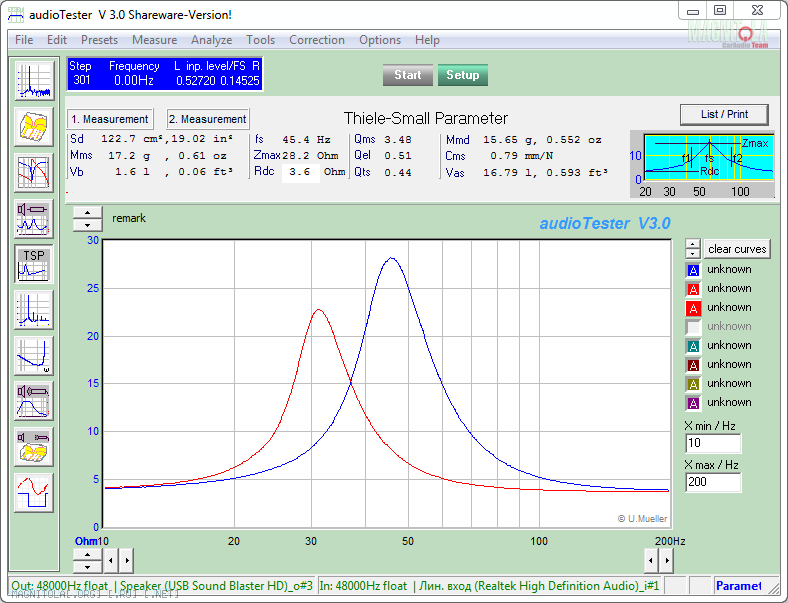The height and width of the screenshot is (603, 788).
Task: Click the Zmax 28.2 Ohm value
Action: click(310, 156)
